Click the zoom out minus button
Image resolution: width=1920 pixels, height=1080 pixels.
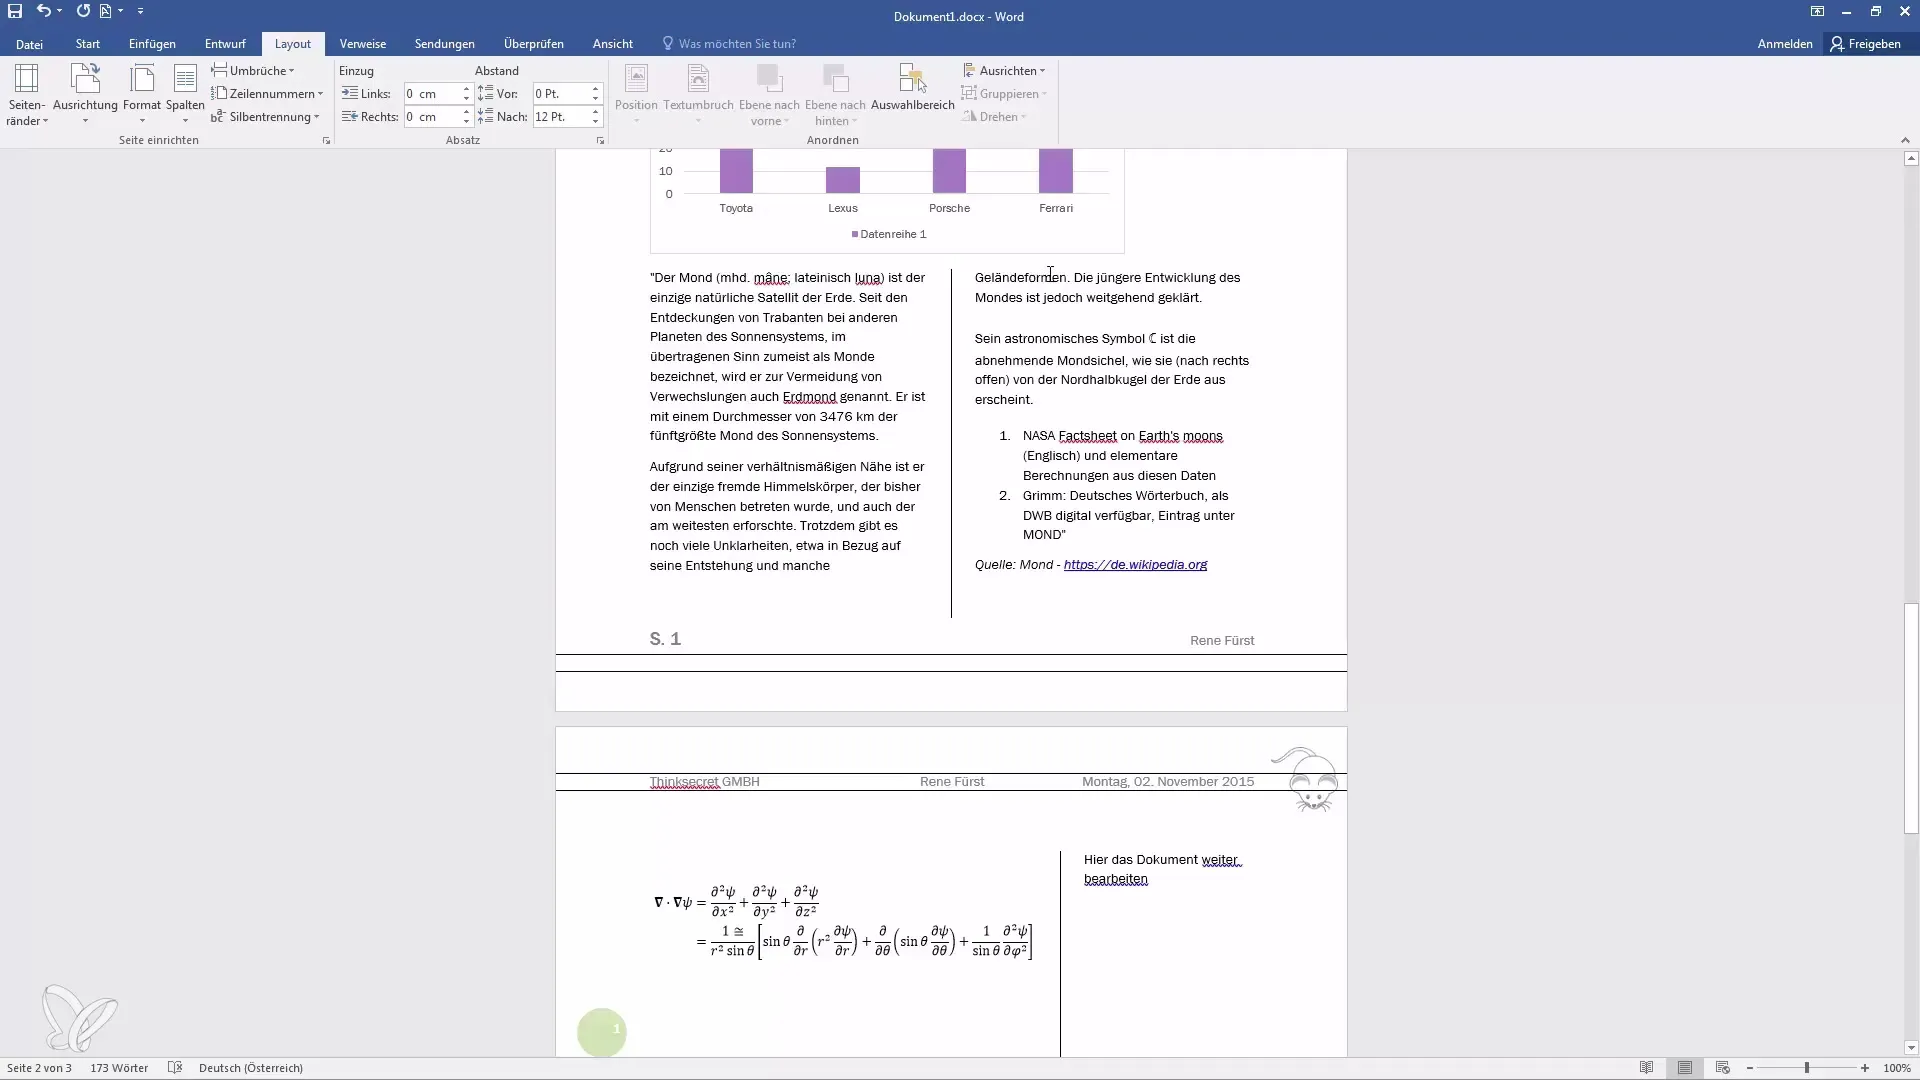tap(1750, 1068)
